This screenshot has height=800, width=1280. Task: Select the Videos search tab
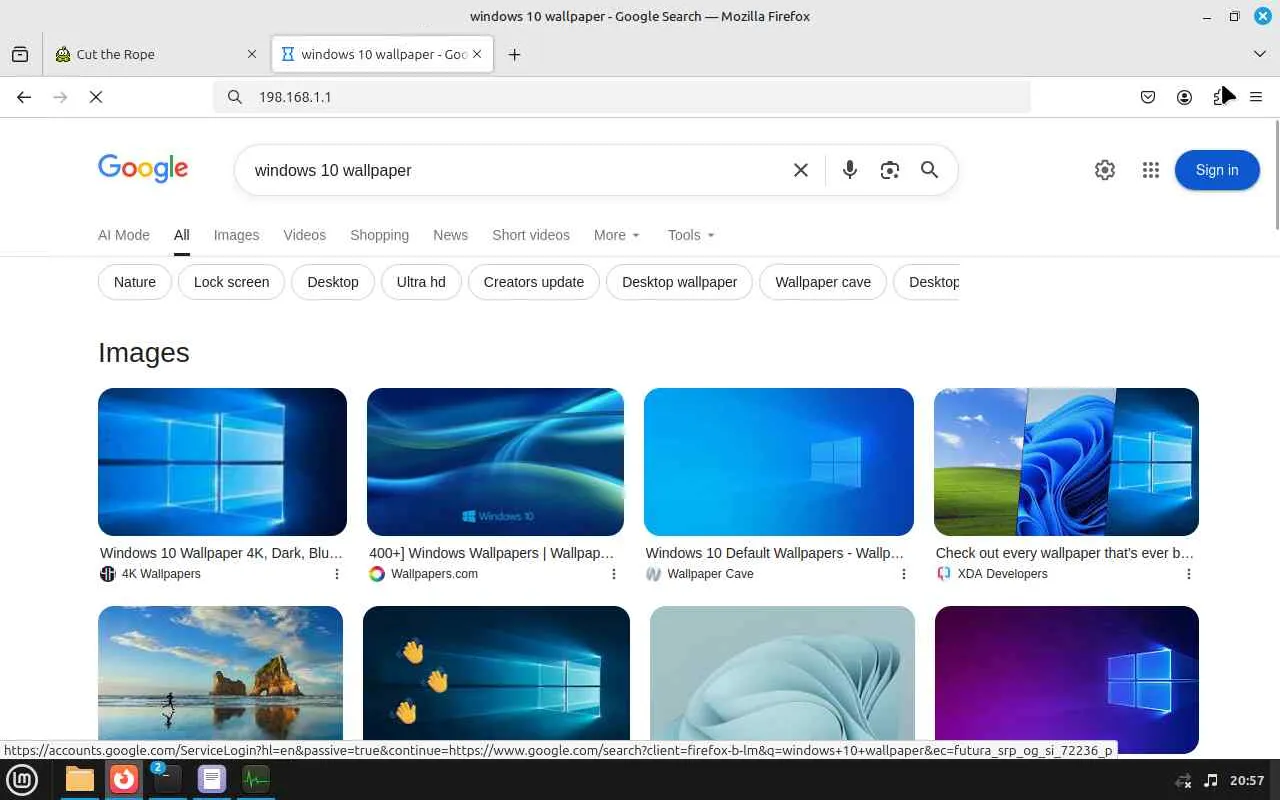pyautogui.click(x=305, y=235)
